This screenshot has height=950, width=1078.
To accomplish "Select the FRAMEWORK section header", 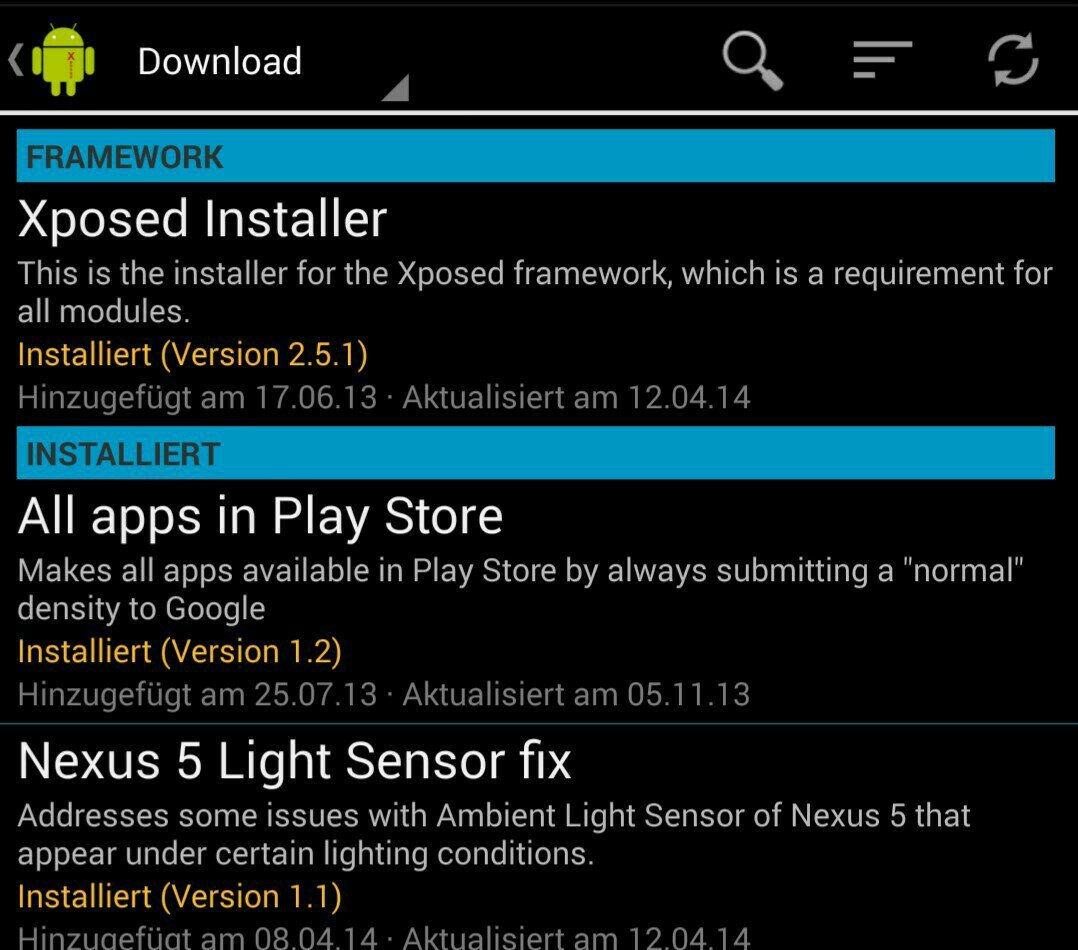I will pyautogui.click(x=536, y=156).
